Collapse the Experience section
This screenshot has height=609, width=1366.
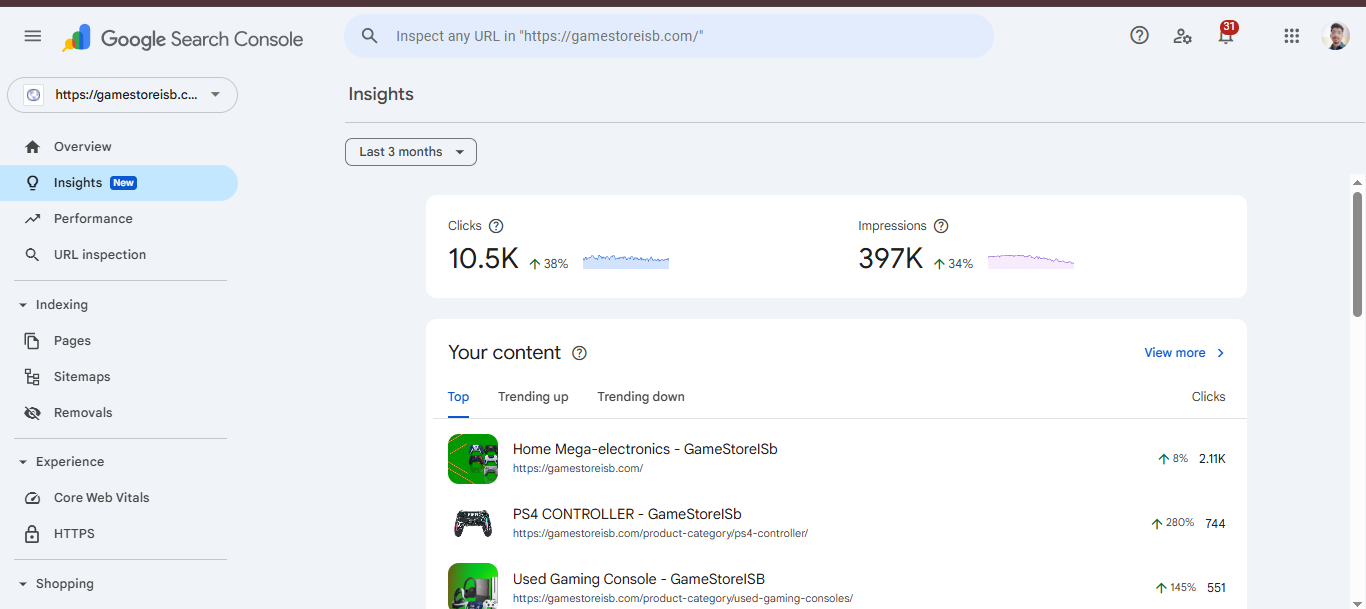[x=23, y=462]
